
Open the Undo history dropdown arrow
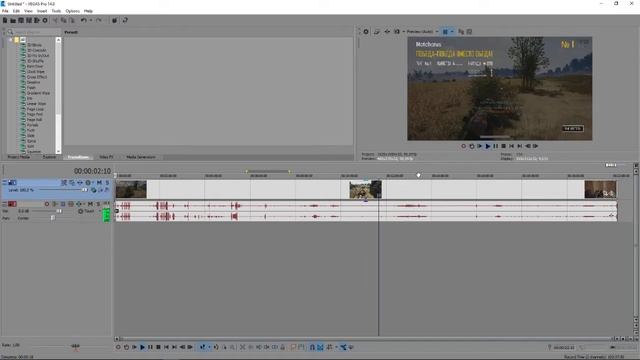point(90,20)
